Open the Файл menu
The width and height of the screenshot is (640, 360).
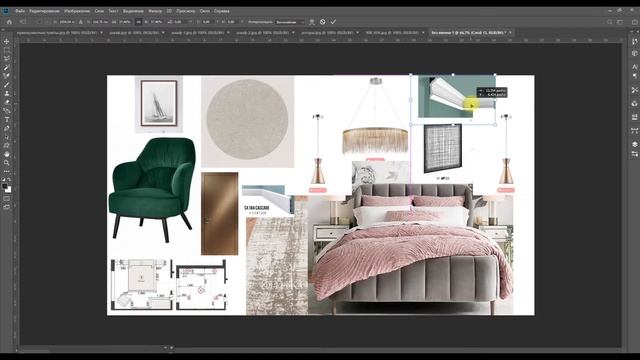(x=20, y=11)
